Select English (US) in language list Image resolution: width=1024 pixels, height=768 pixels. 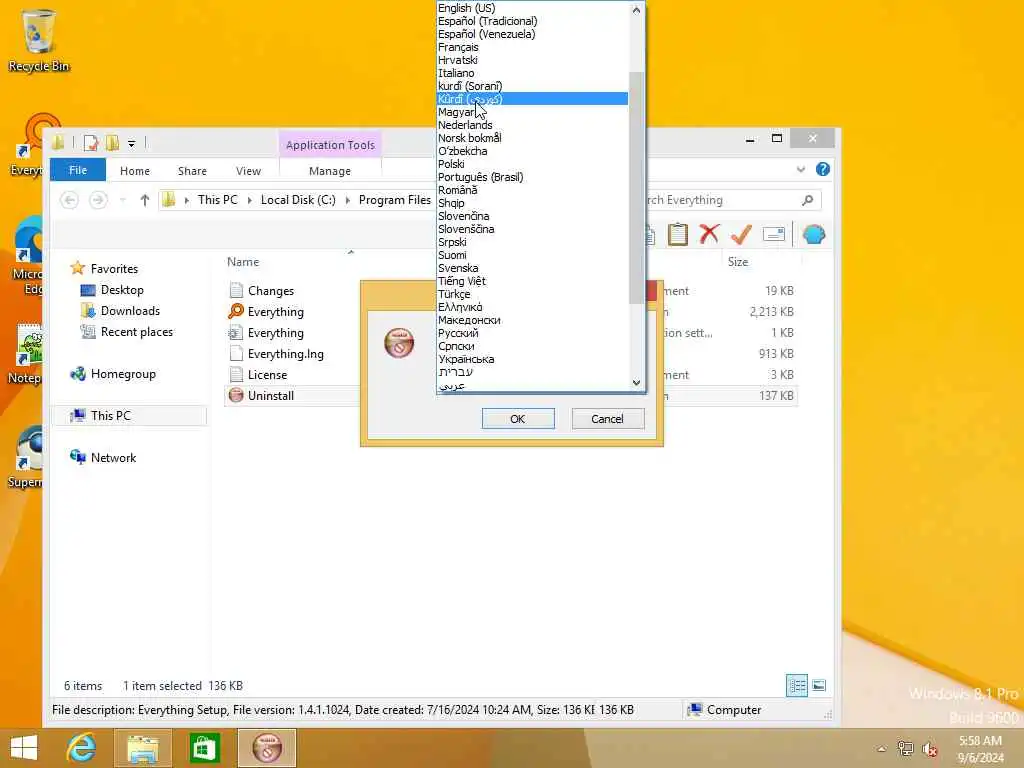[x=532, y=8]
